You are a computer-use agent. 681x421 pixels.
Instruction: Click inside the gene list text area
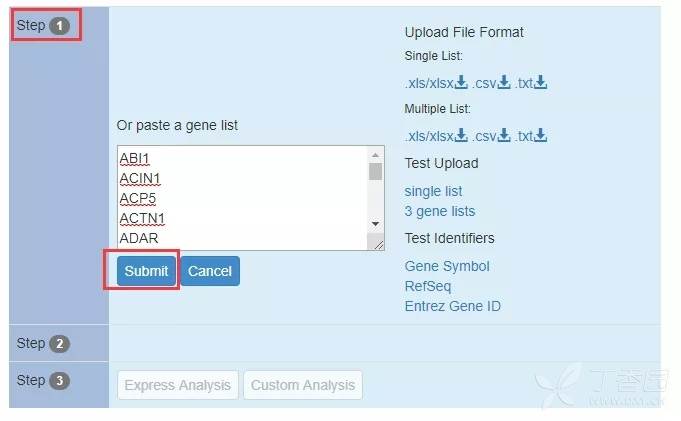click(x=243, y=198)
